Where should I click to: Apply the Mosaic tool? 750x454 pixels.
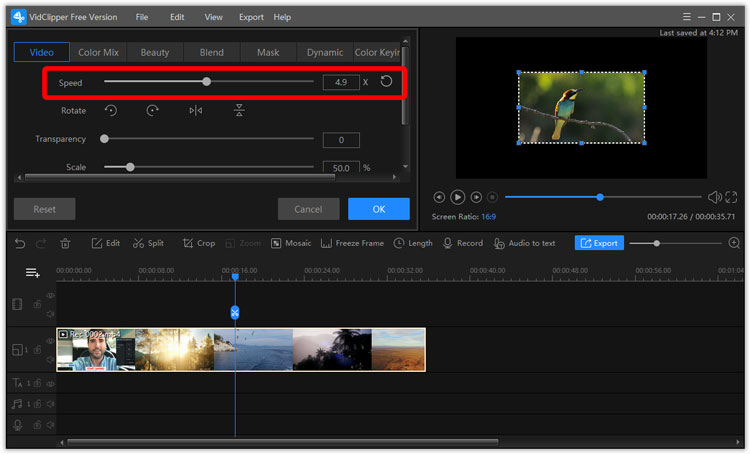(291, 243)
